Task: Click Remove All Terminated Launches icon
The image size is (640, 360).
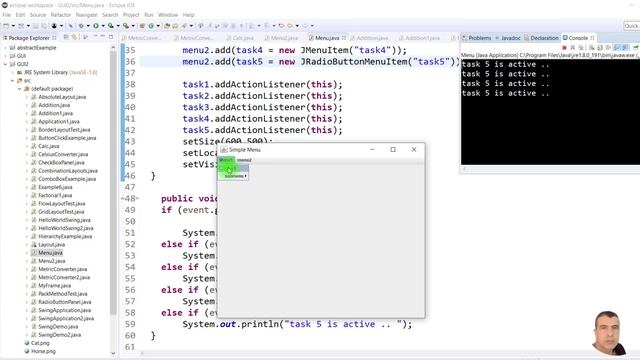Action: pos(580,48)
